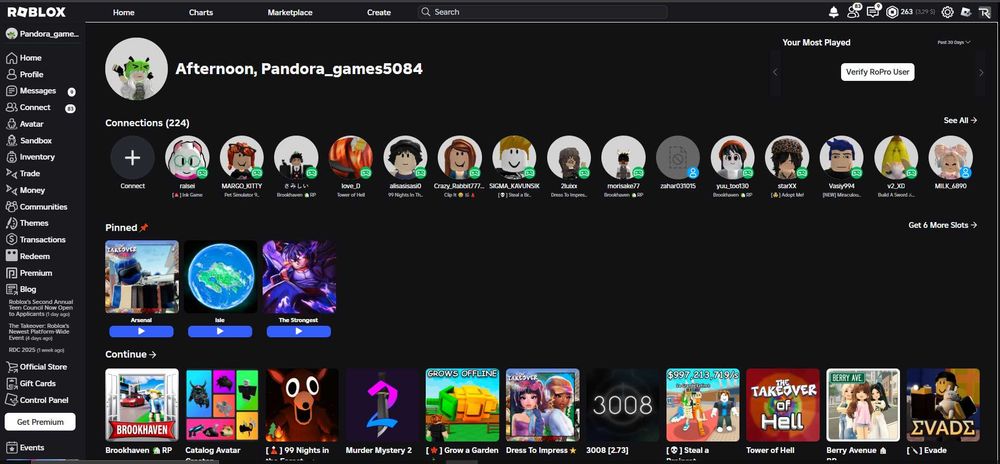Expand the Continue section
The height and width of the screenshot is (464, 1000).
coord(131,354)
